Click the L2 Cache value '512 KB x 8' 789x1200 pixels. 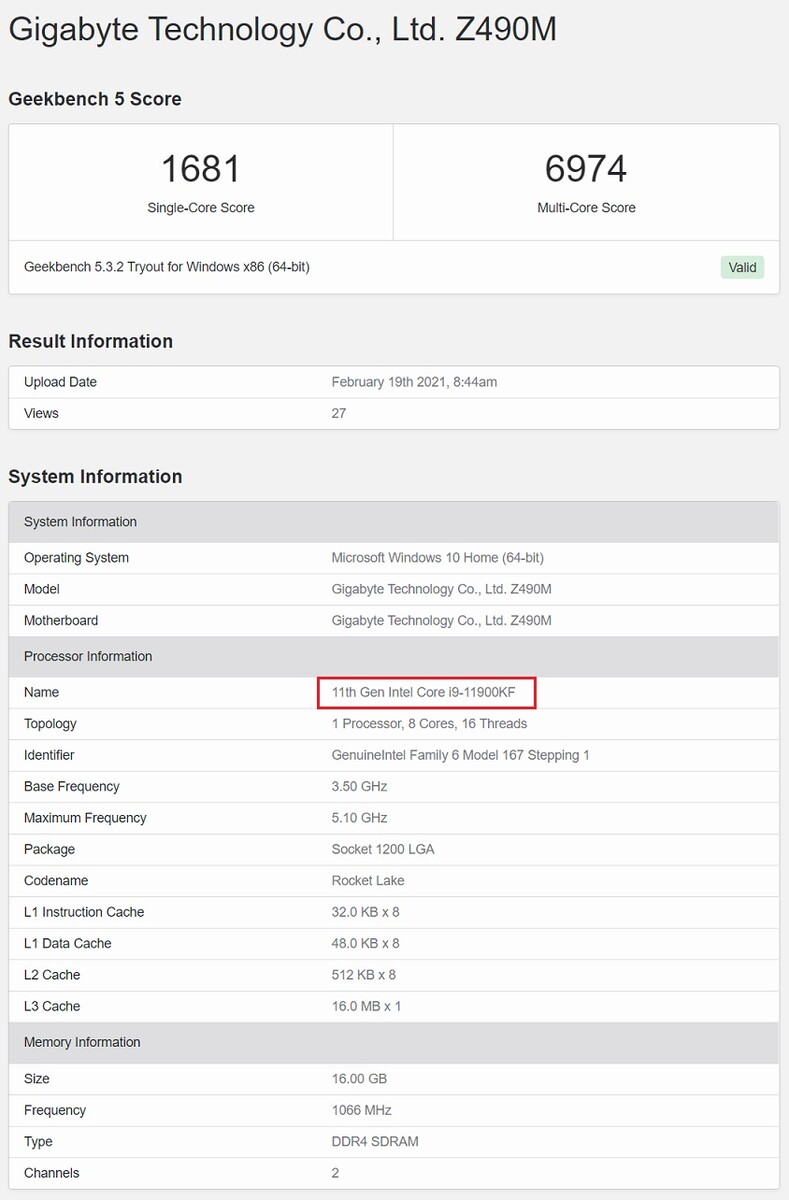[x=364, y=975]
